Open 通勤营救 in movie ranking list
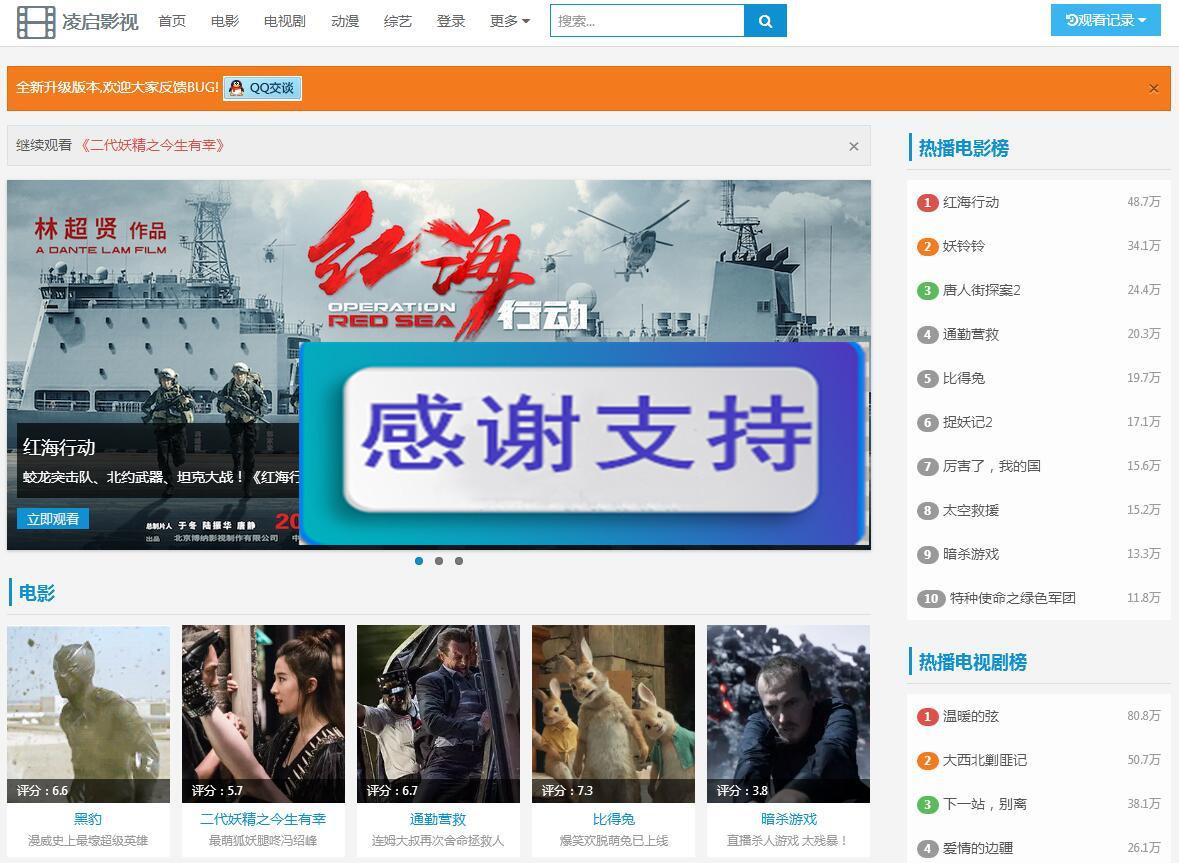The height and width of the screenshot is (863, 1179). [971, 335]
